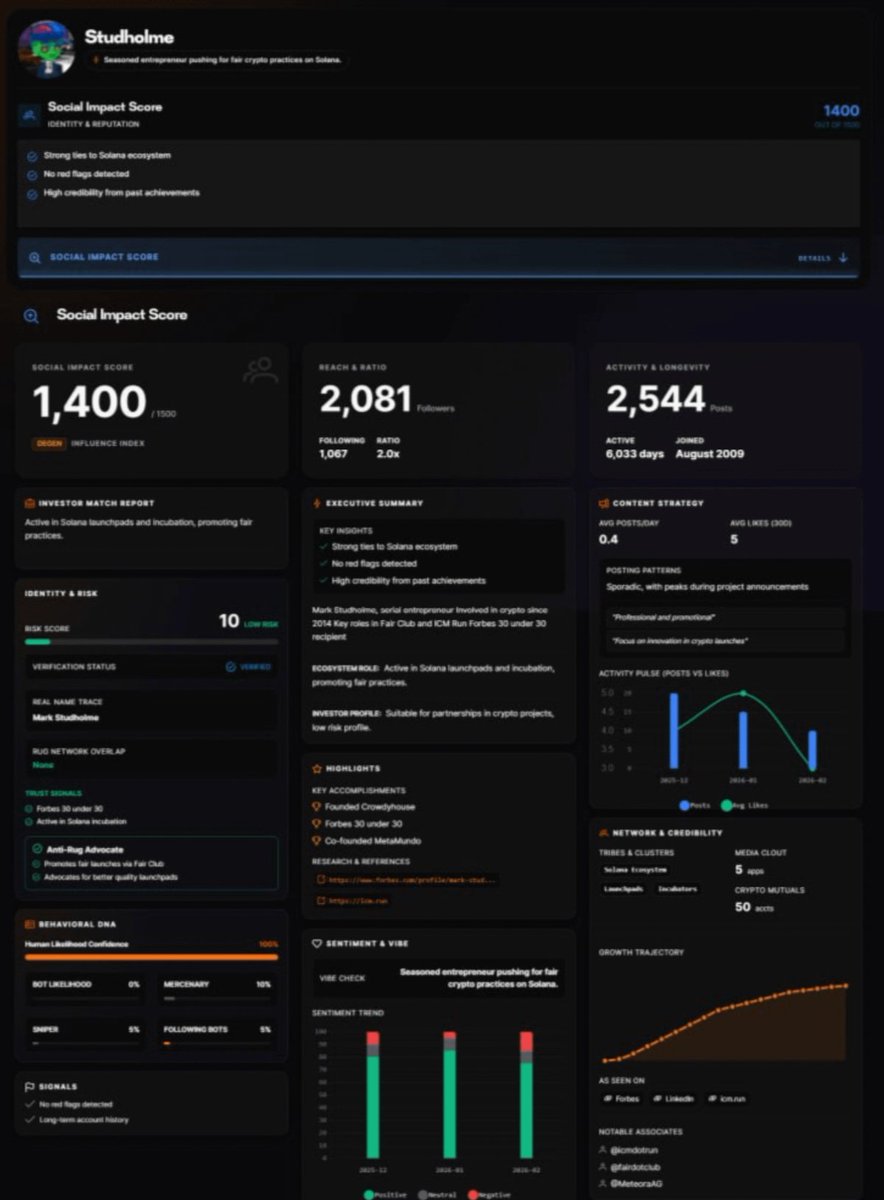
Task: Open the forbes.com profile reference link
Action: [x=406, y=880]
